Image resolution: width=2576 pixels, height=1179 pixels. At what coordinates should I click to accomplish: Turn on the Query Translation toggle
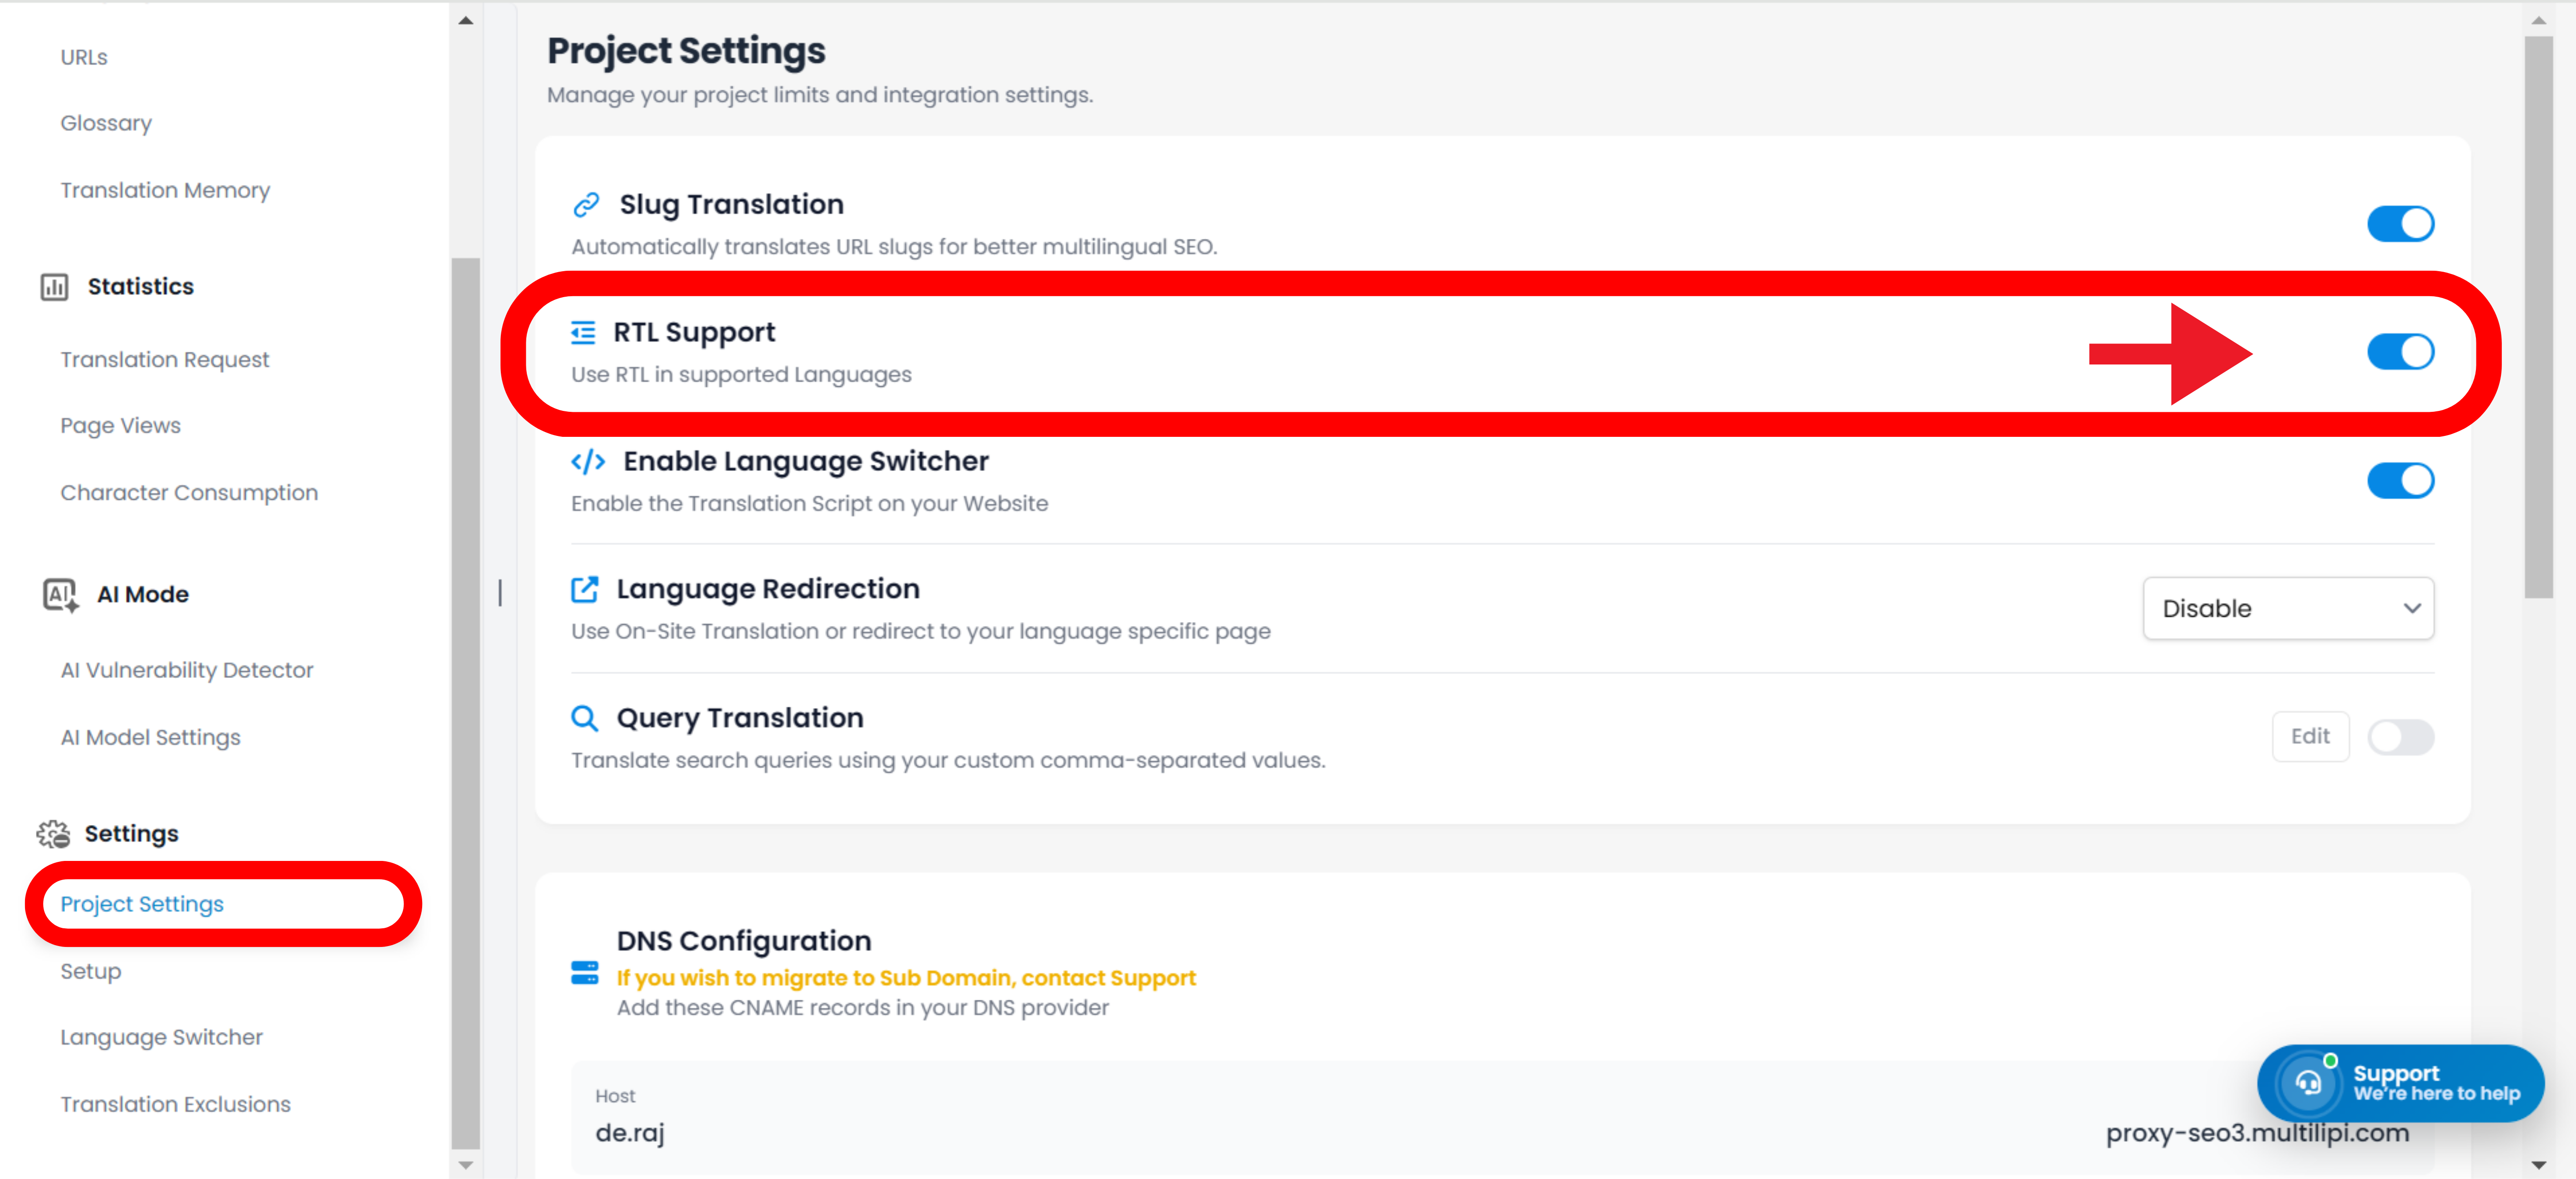pos(2400,737)
